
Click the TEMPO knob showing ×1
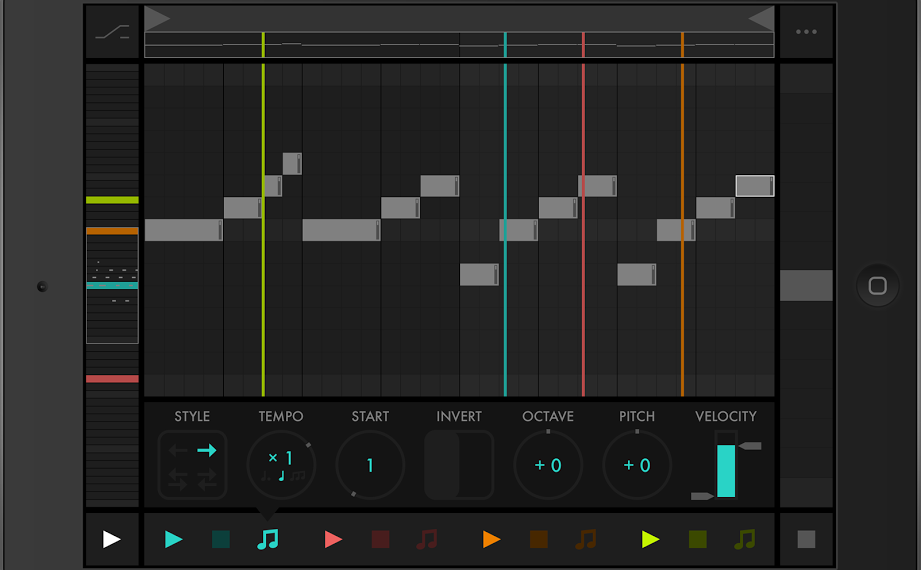(x=281, y=465)
